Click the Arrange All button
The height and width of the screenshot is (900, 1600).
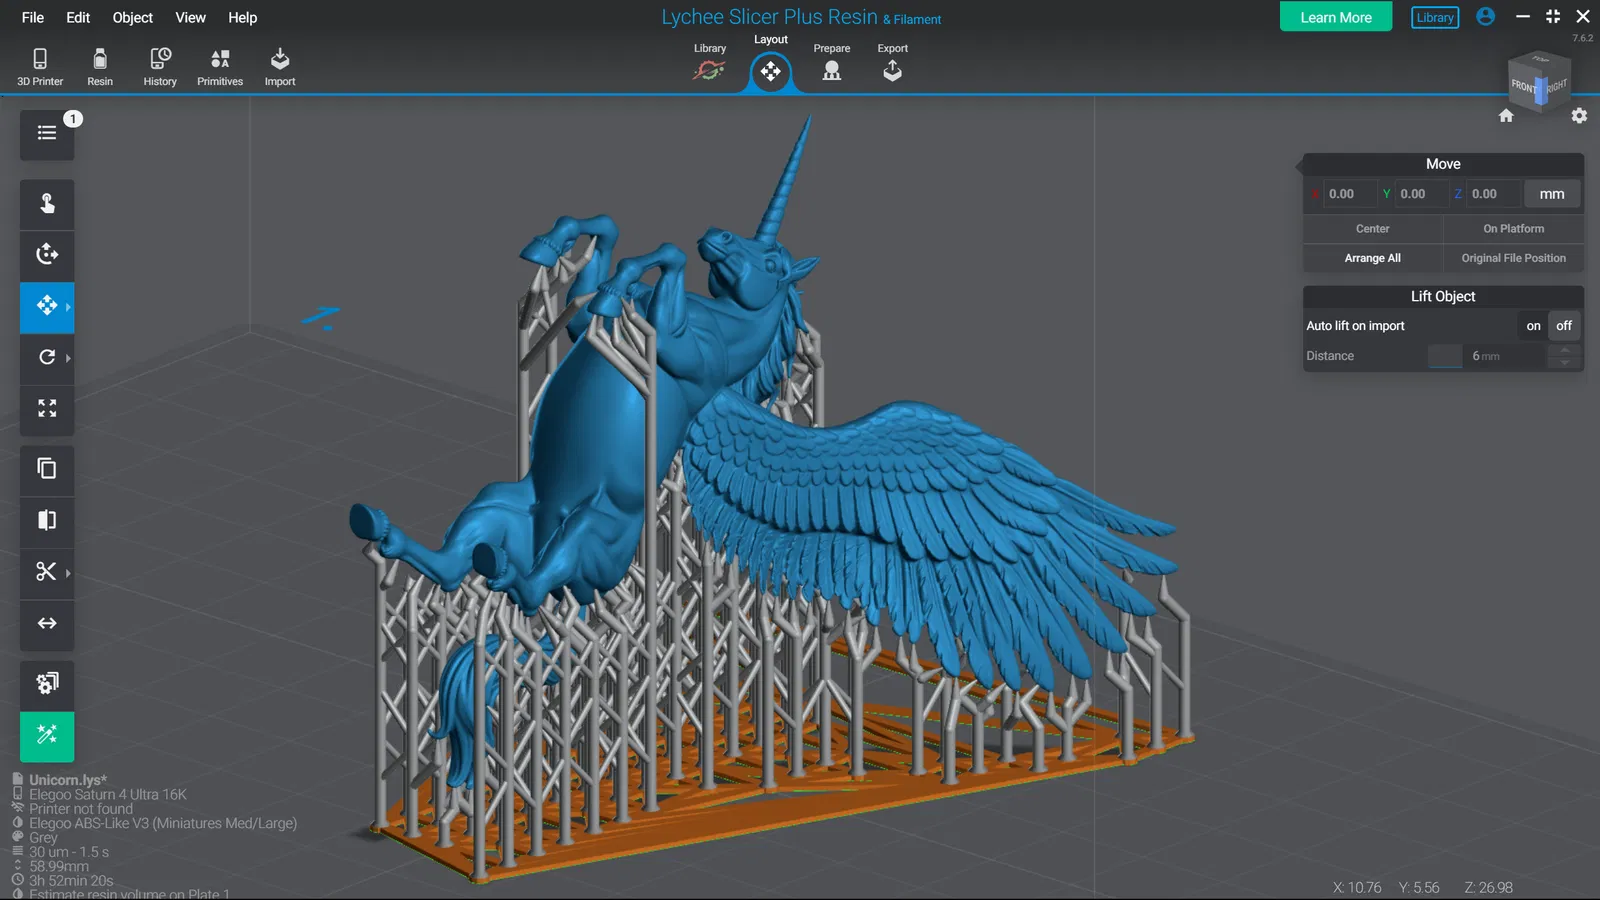click(x=1372, y=258)
